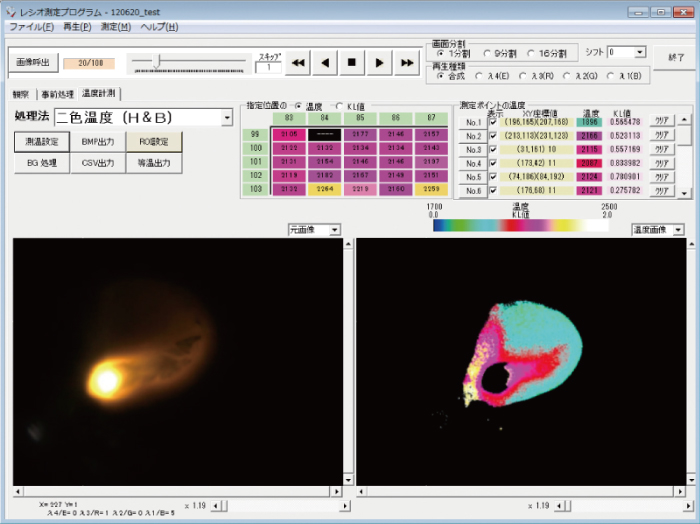700x524 pixels.
Task: Open the 処理法 二色温度 (H&B) dropdown
Action: [x=227, y=118]
